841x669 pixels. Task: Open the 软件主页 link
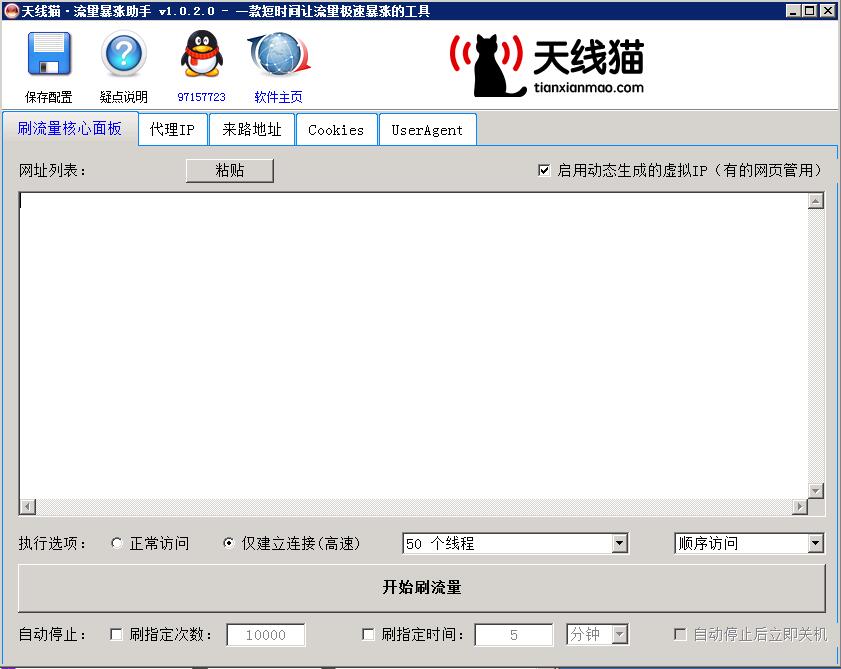(x=278, y=97)
